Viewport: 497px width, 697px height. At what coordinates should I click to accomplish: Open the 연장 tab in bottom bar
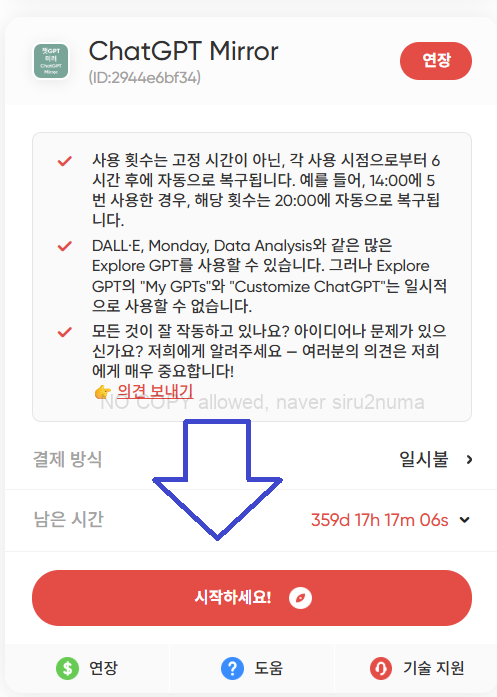(87, 668)
